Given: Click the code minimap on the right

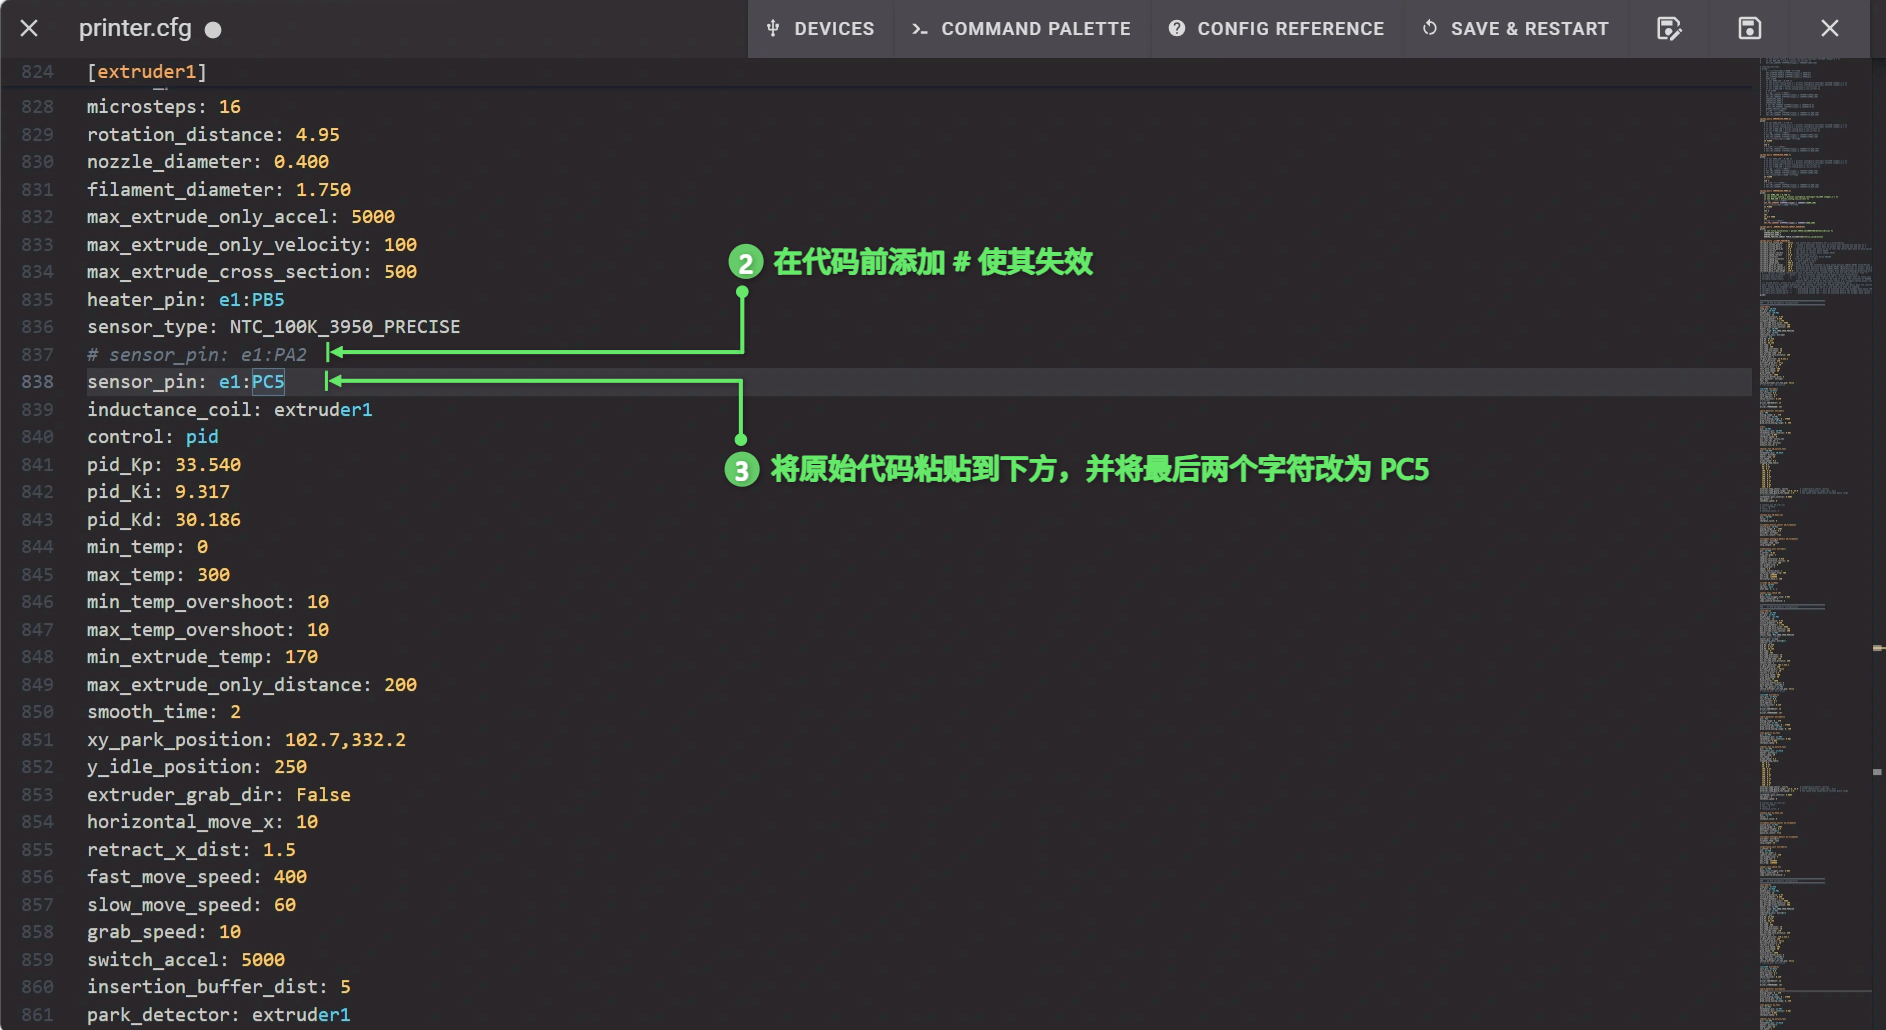Looking at the screenshot, I should coord(1812,500).
